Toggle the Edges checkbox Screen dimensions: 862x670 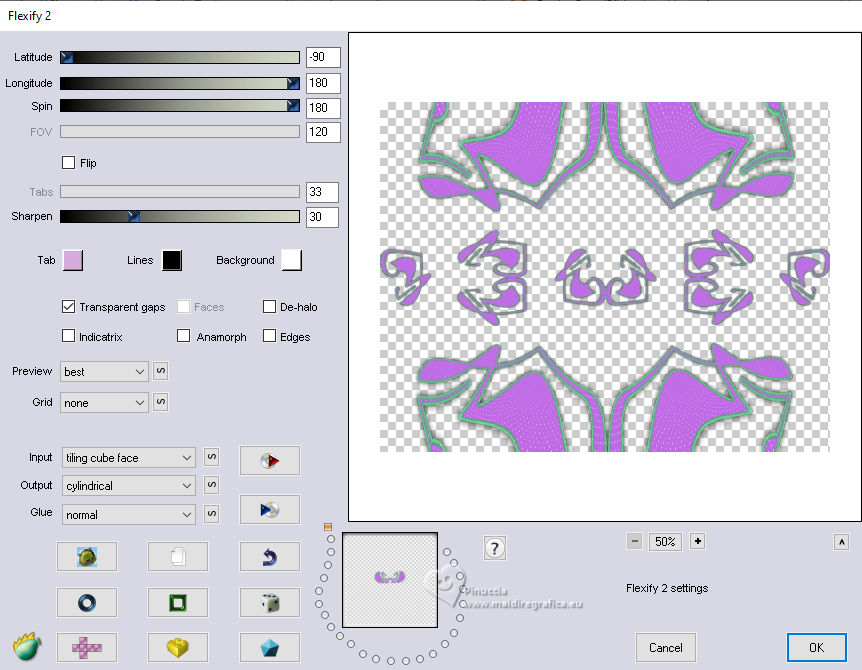coord(269,336)
